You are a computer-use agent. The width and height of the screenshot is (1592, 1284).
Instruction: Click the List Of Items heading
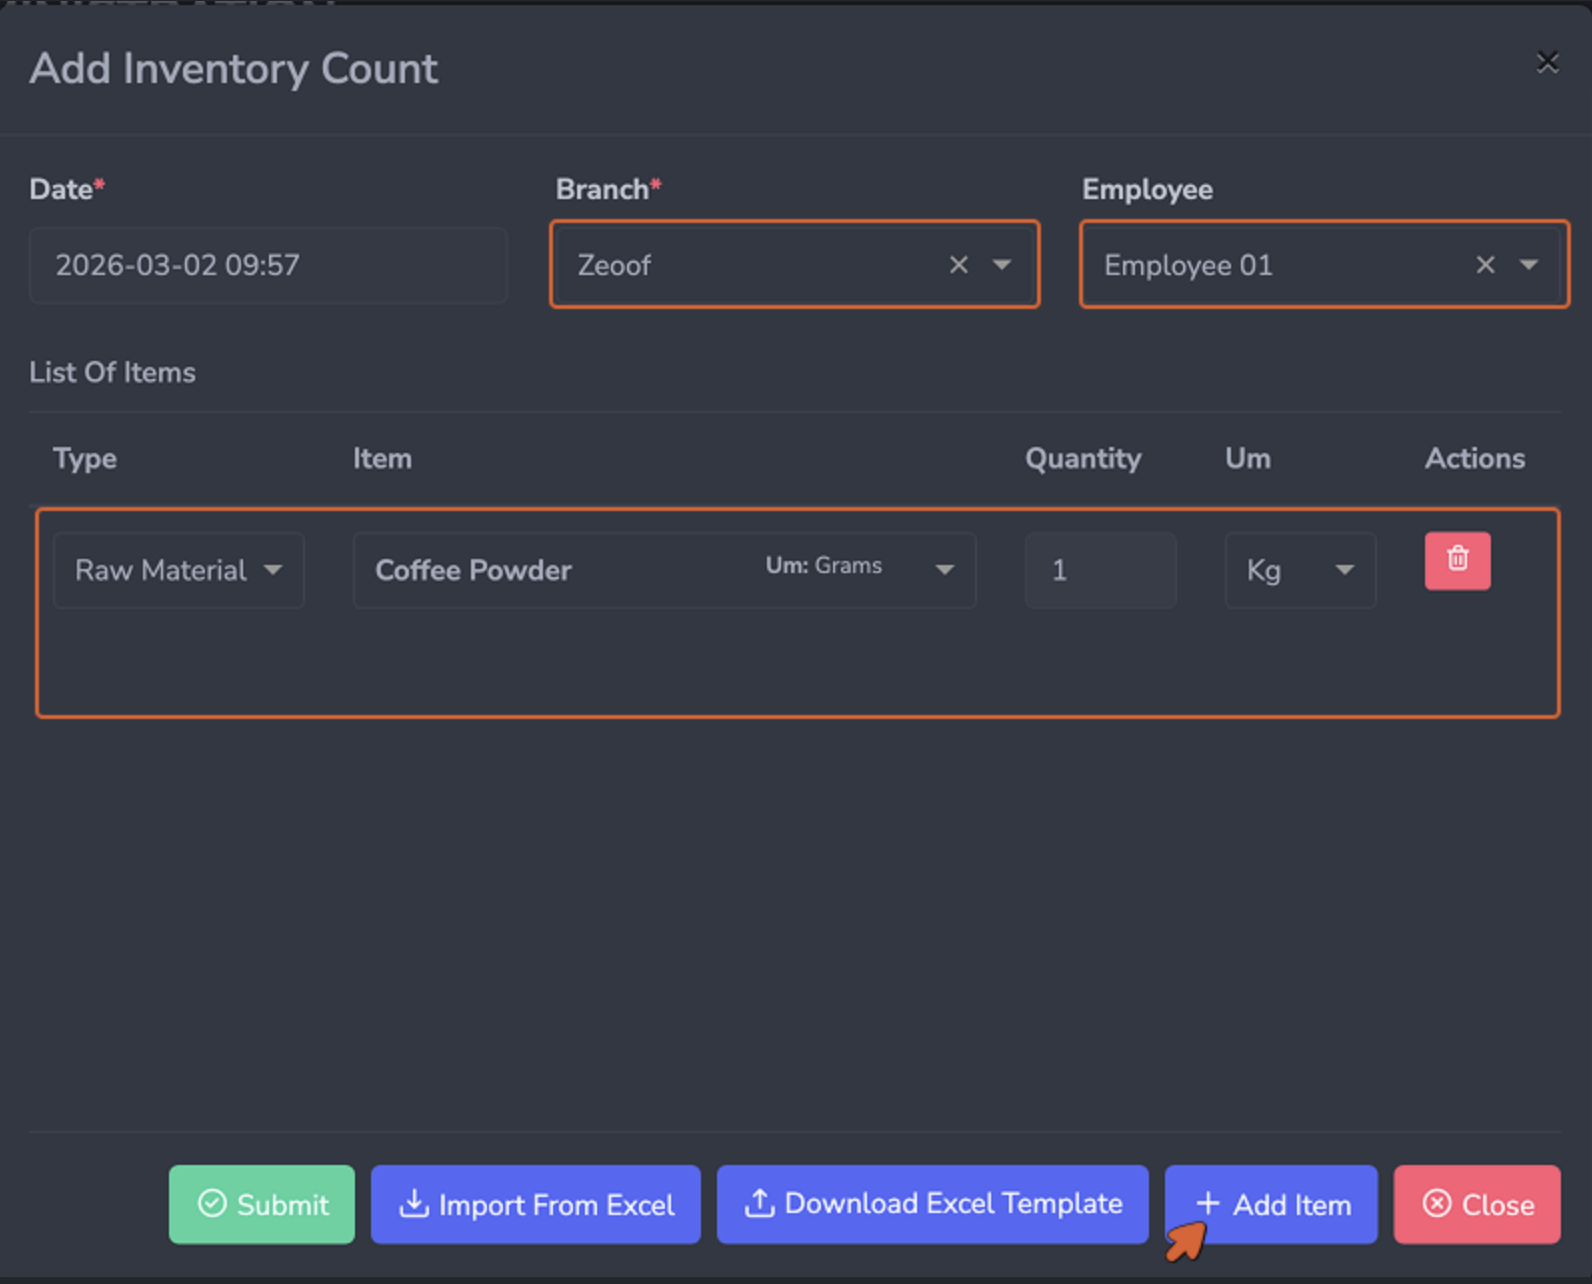click(x=112, y=372)
